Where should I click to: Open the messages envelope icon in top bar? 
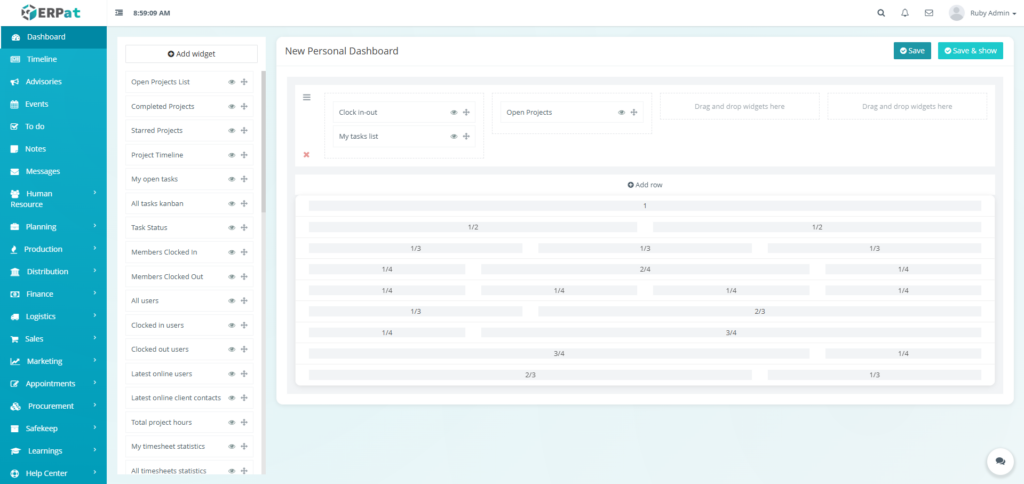pyautogui.click(x=929, y=12)
